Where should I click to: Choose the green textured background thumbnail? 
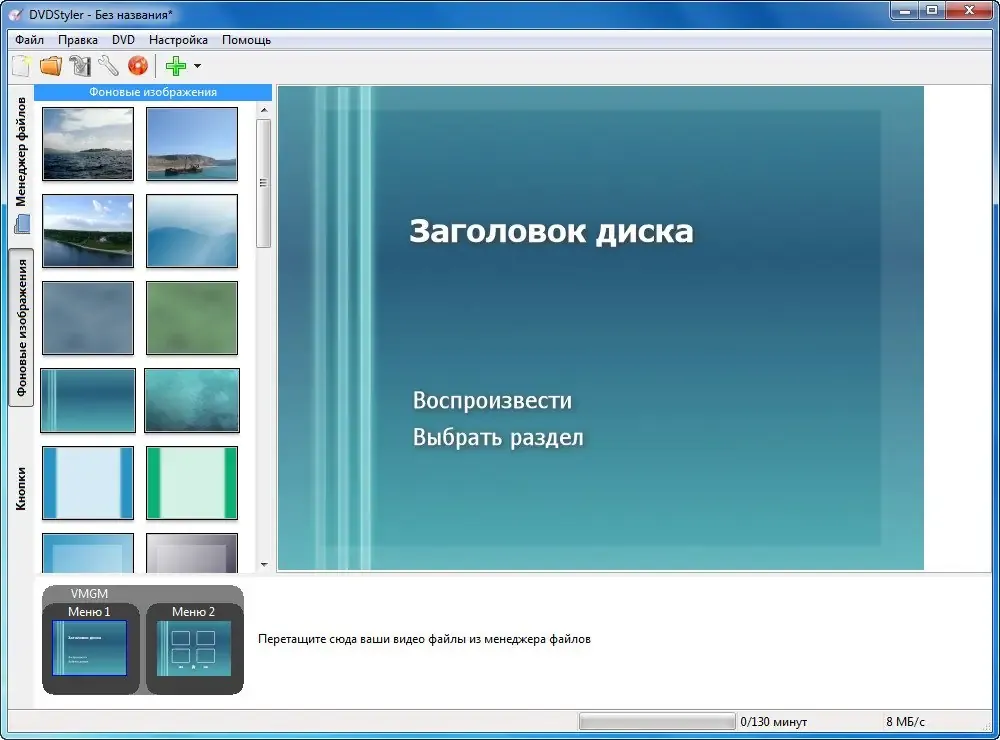coord(192,318)
